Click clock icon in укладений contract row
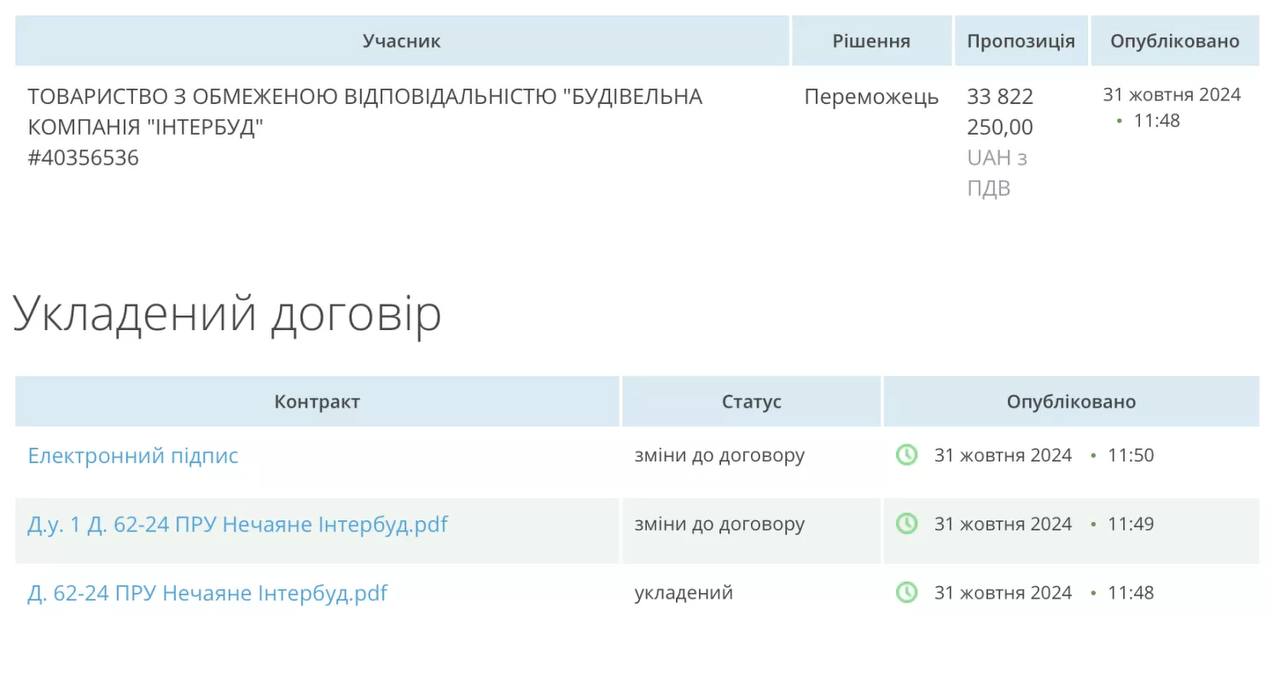Screen dimensions: 1280x690 click(x=906, y=593)
